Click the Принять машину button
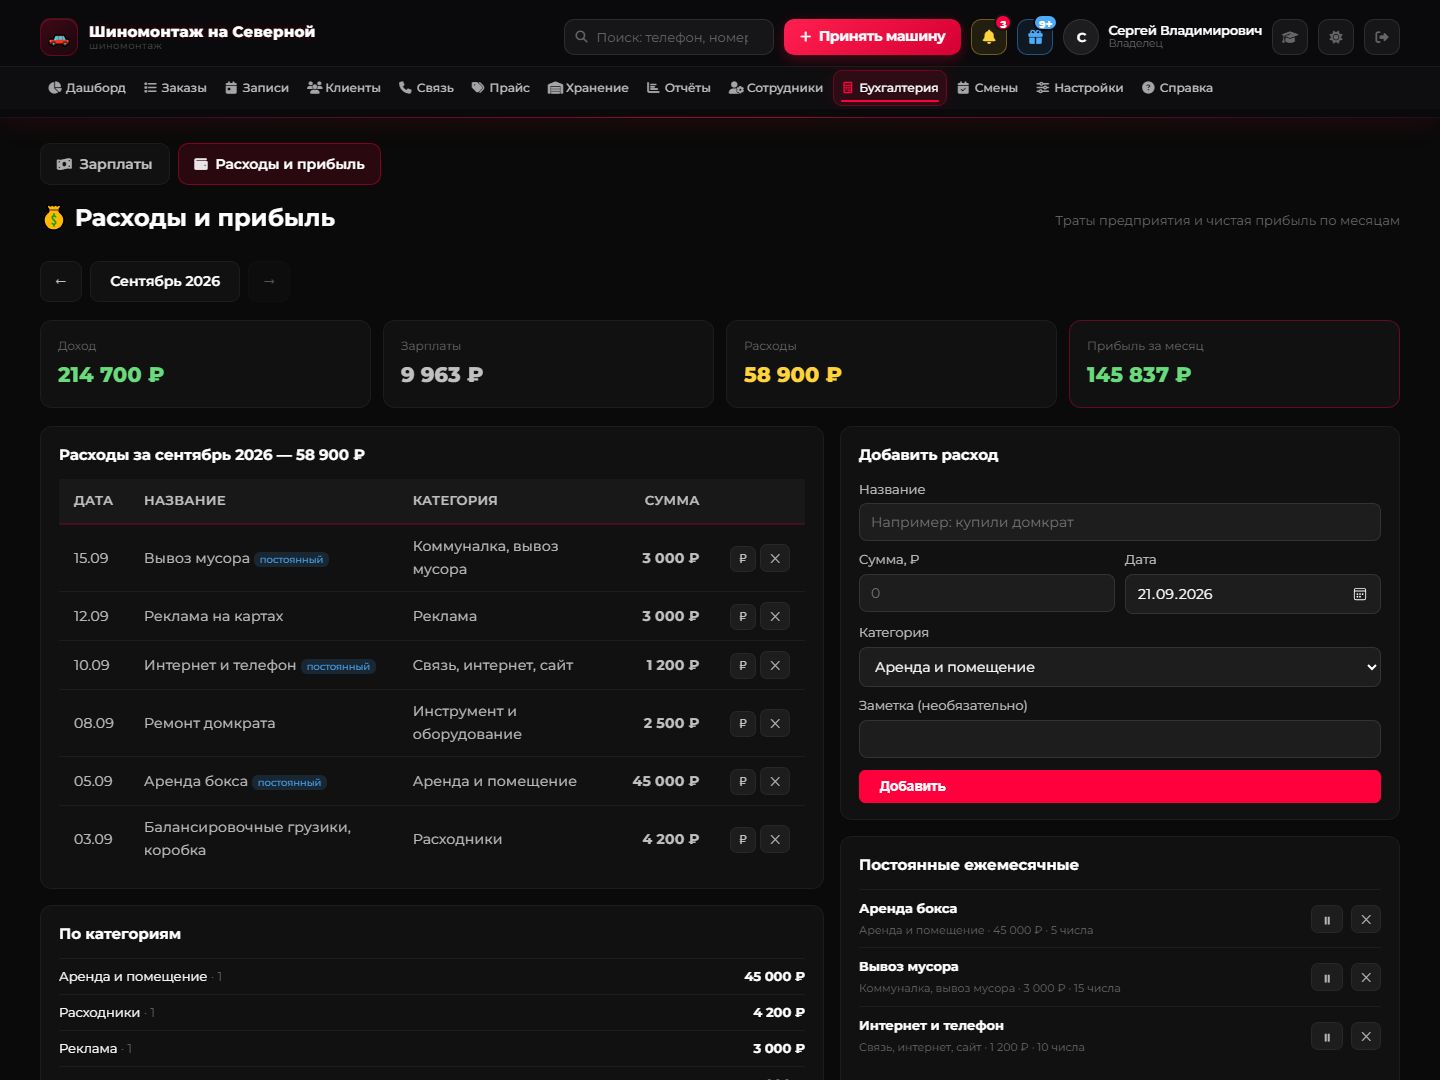This screenshot has width=1440, height=1080. click(872, 37)
